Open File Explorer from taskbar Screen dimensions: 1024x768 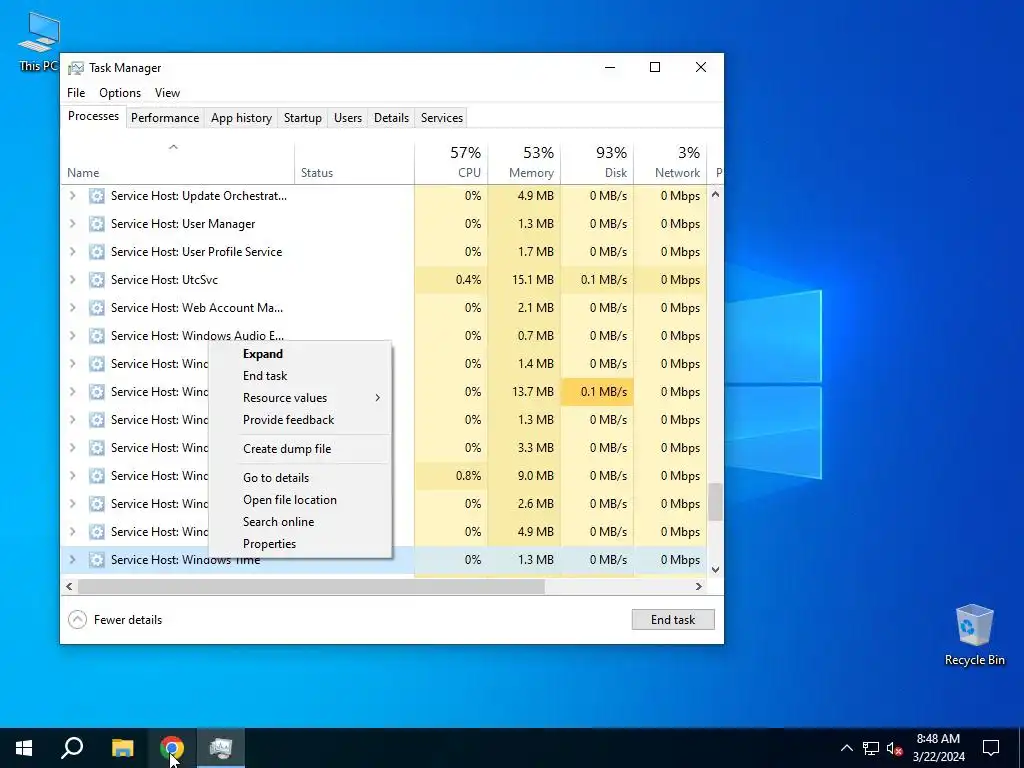pos(122,748)
